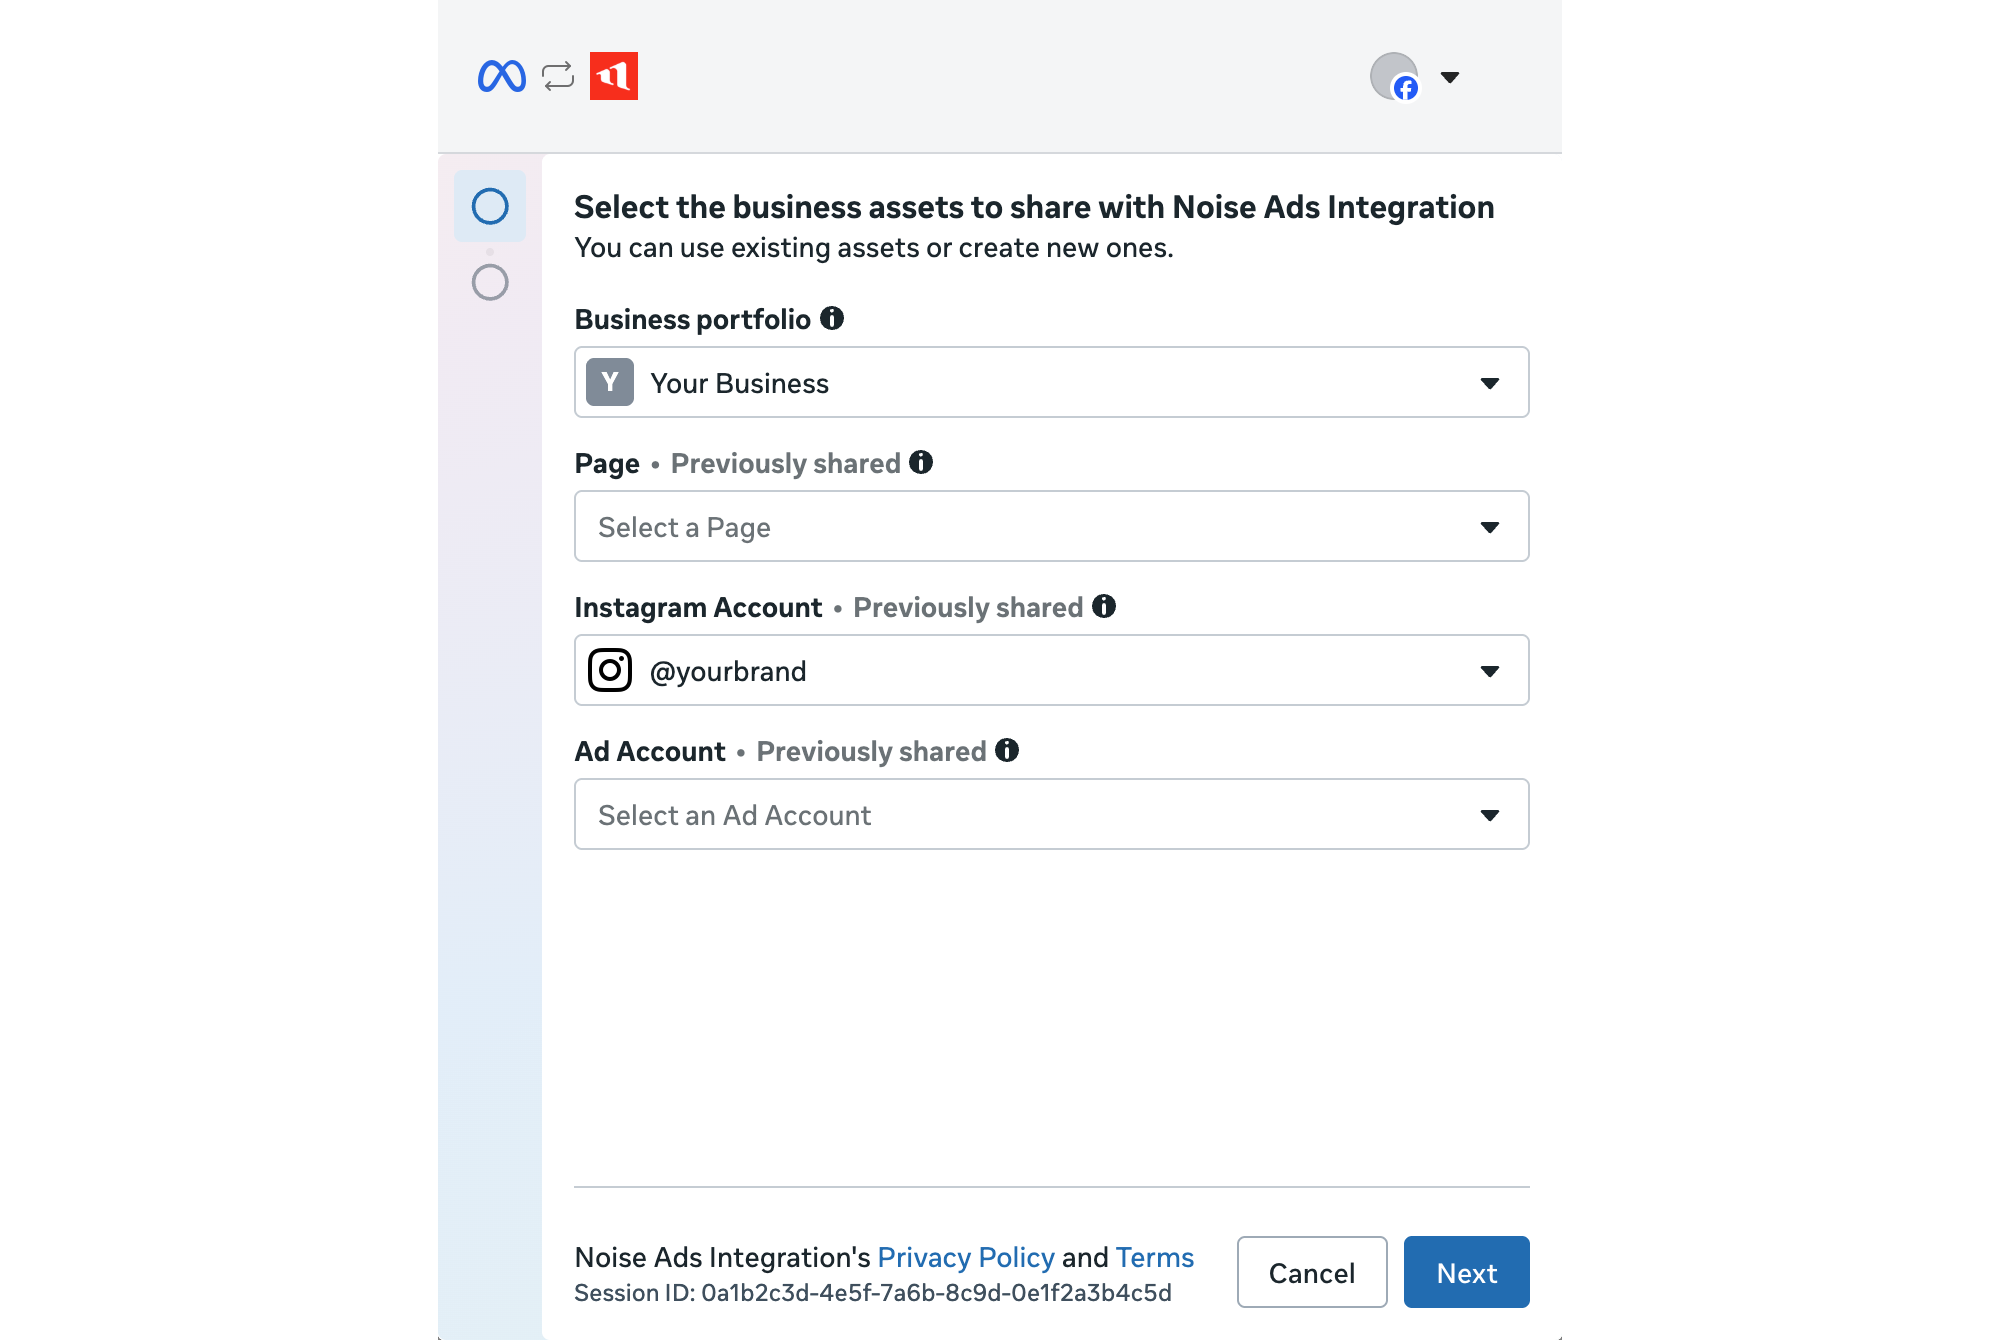Click the Facebook profile avatar

pos(1394,77)
